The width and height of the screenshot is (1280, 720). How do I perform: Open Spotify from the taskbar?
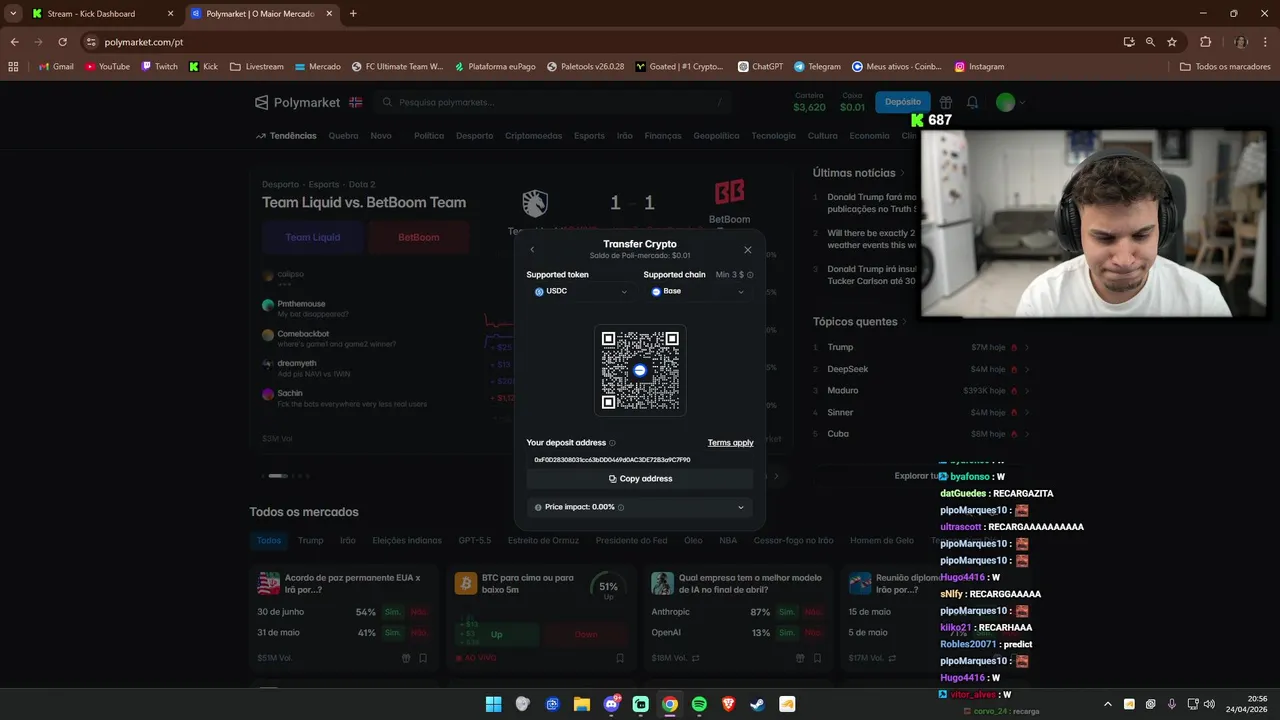click(x=699, y=704)
